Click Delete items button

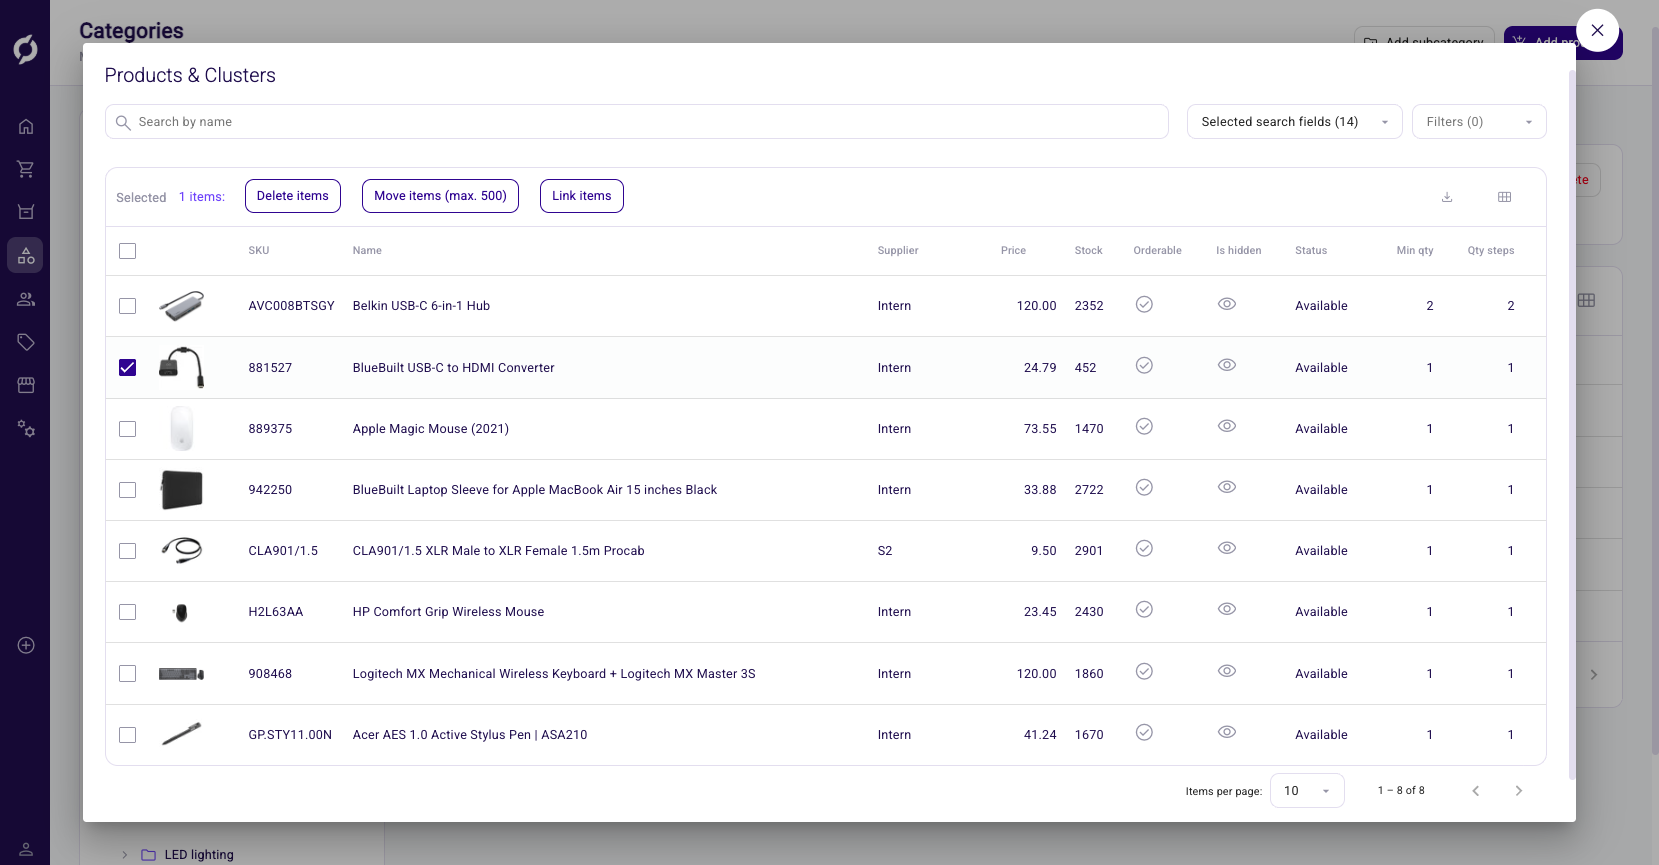click(x=293, y=196)
